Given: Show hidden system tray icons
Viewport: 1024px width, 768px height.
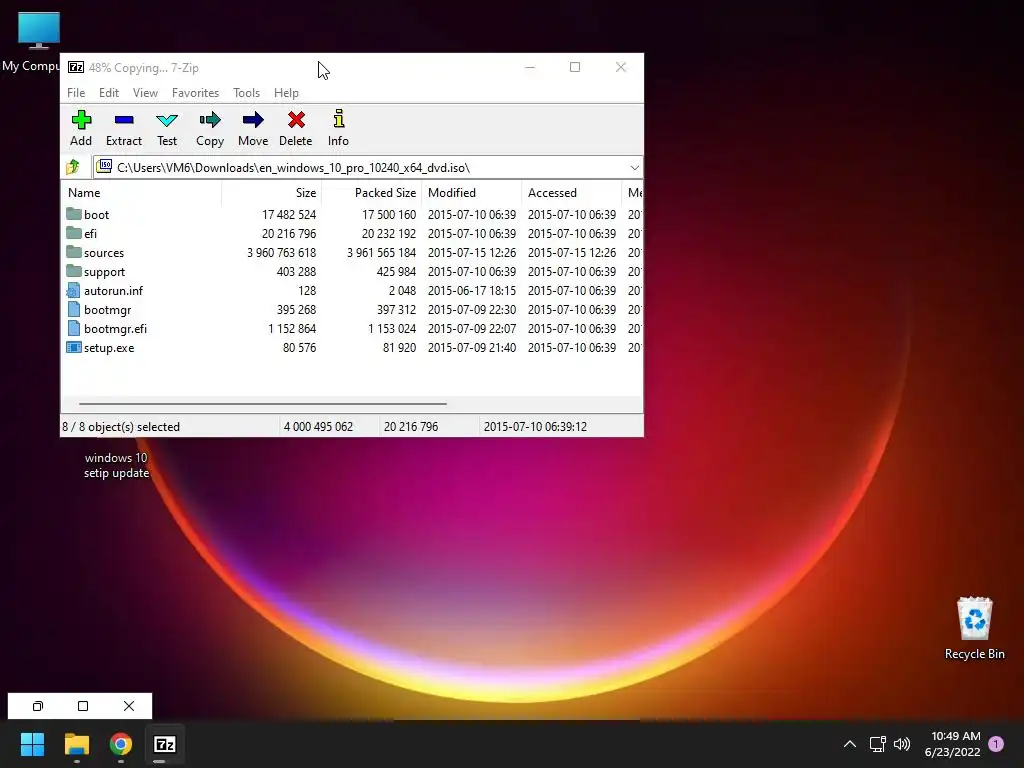Looking at the screenshot, I should (850, 744).
